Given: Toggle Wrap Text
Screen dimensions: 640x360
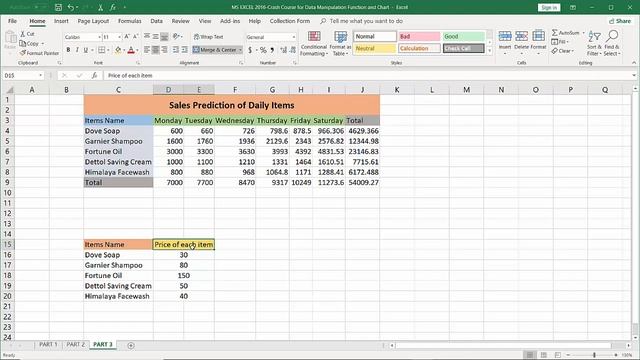Looking at the screenshot, I should tap(208, 37).
